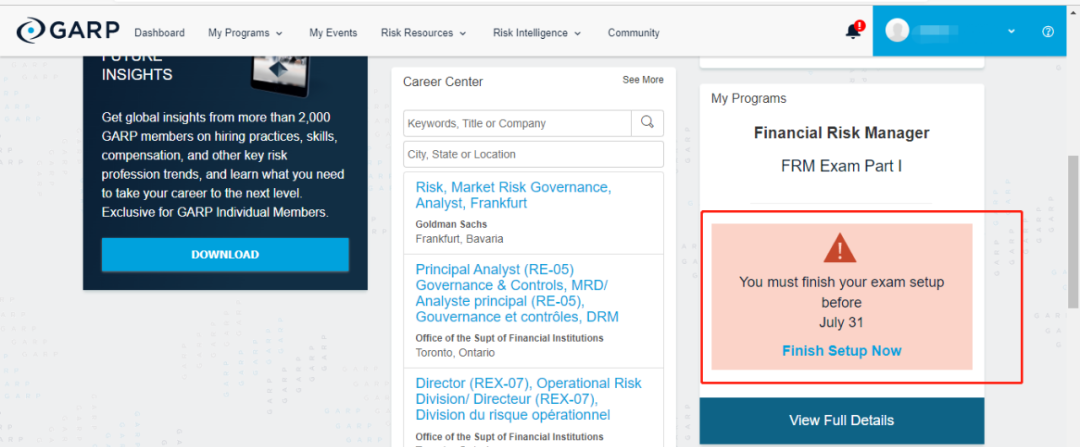Click the DOWNLOAD button
Image resolution: width=1080 pixels, height=447 pixels.
225,255
